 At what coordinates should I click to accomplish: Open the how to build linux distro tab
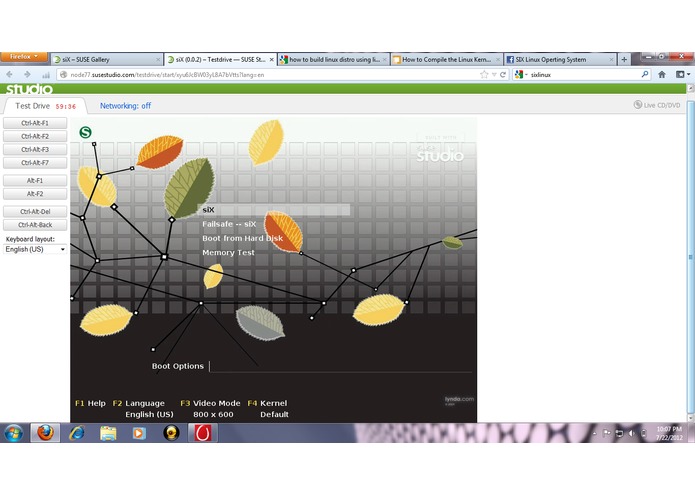click(x=334, y=59)
